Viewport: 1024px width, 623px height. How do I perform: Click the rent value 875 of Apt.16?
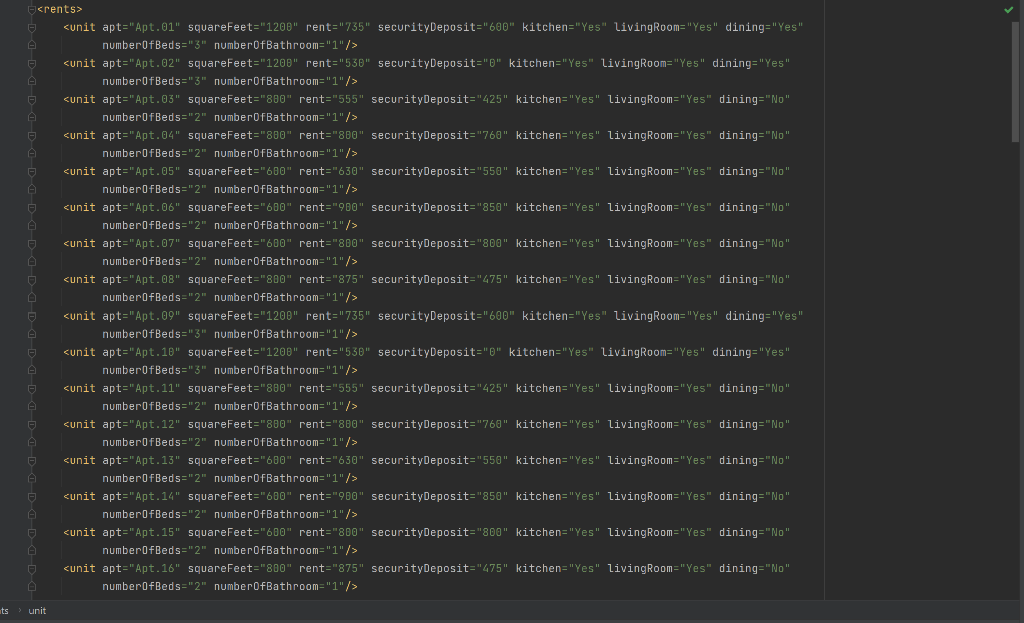pyautogui.click(x=349, y=568)
